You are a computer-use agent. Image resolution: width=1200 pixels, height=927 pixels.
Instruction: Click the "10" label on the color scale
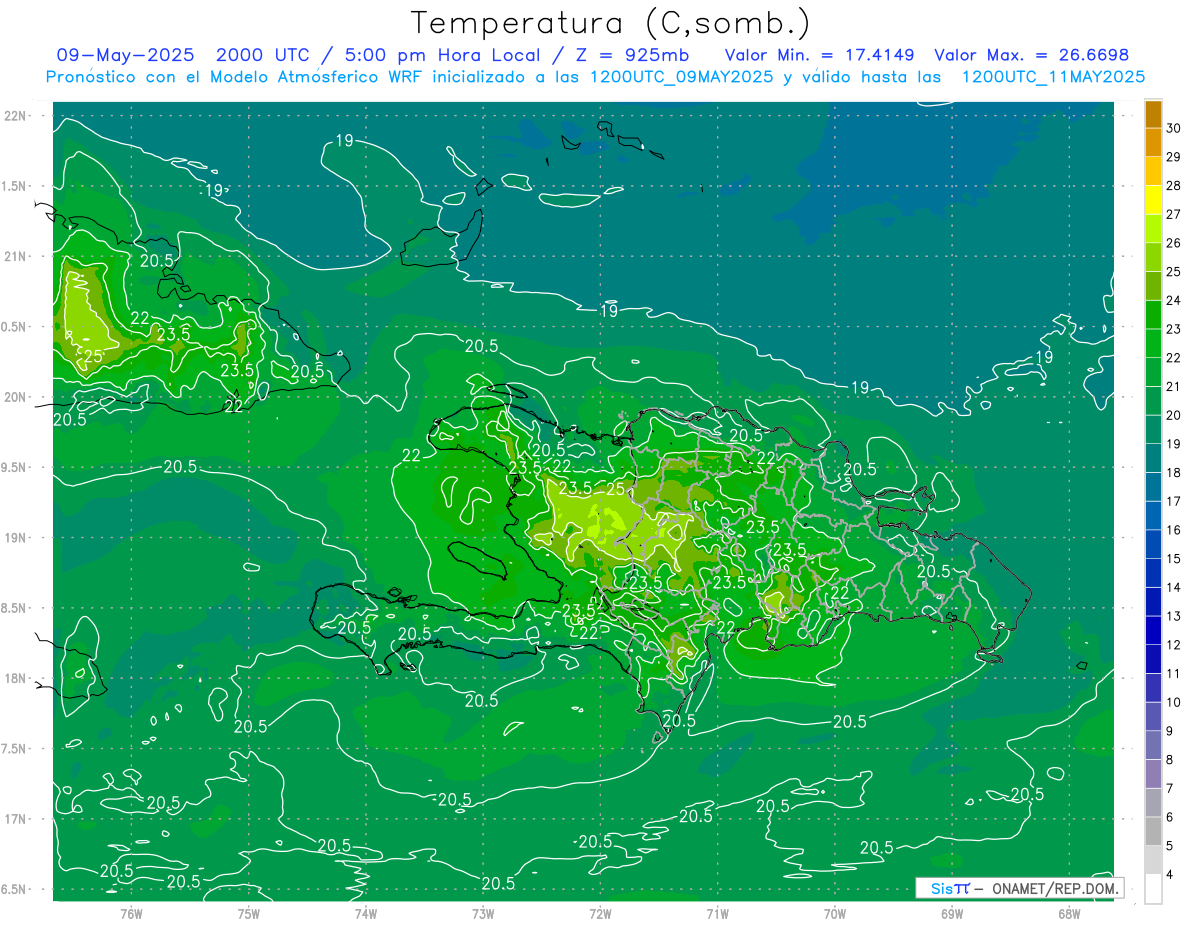[1173, 702]
